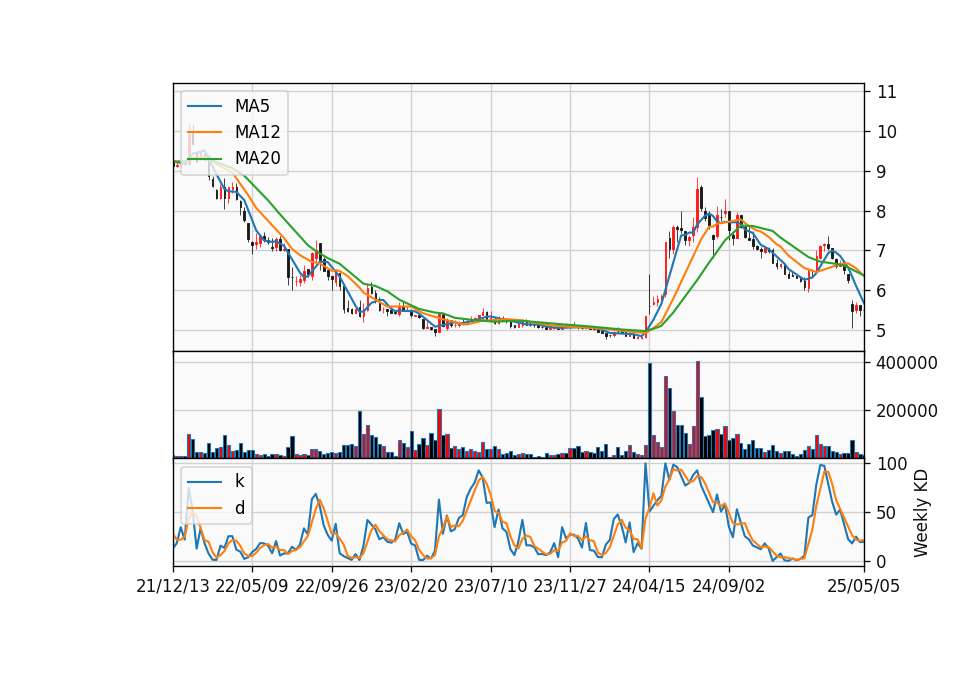Viewport: 960px width, 690px height.
Task: Click the Weekly KD axis title
Action: point(921,513)
